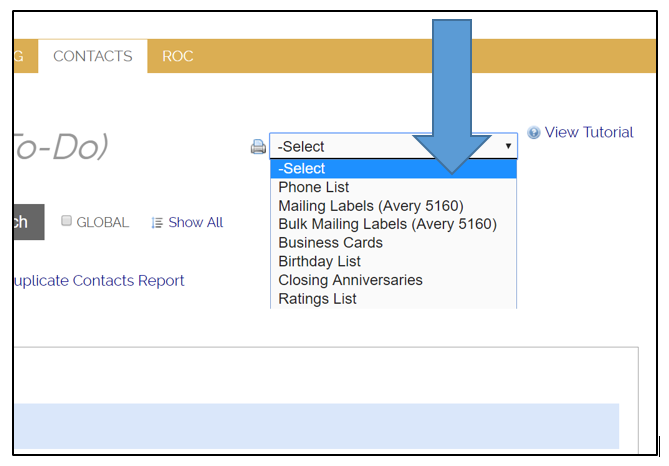Image resolution: width=669 pixels, height=466 pixels.
Task: Select Ratings List from the dropdown
Action: [x=317, y=299]
